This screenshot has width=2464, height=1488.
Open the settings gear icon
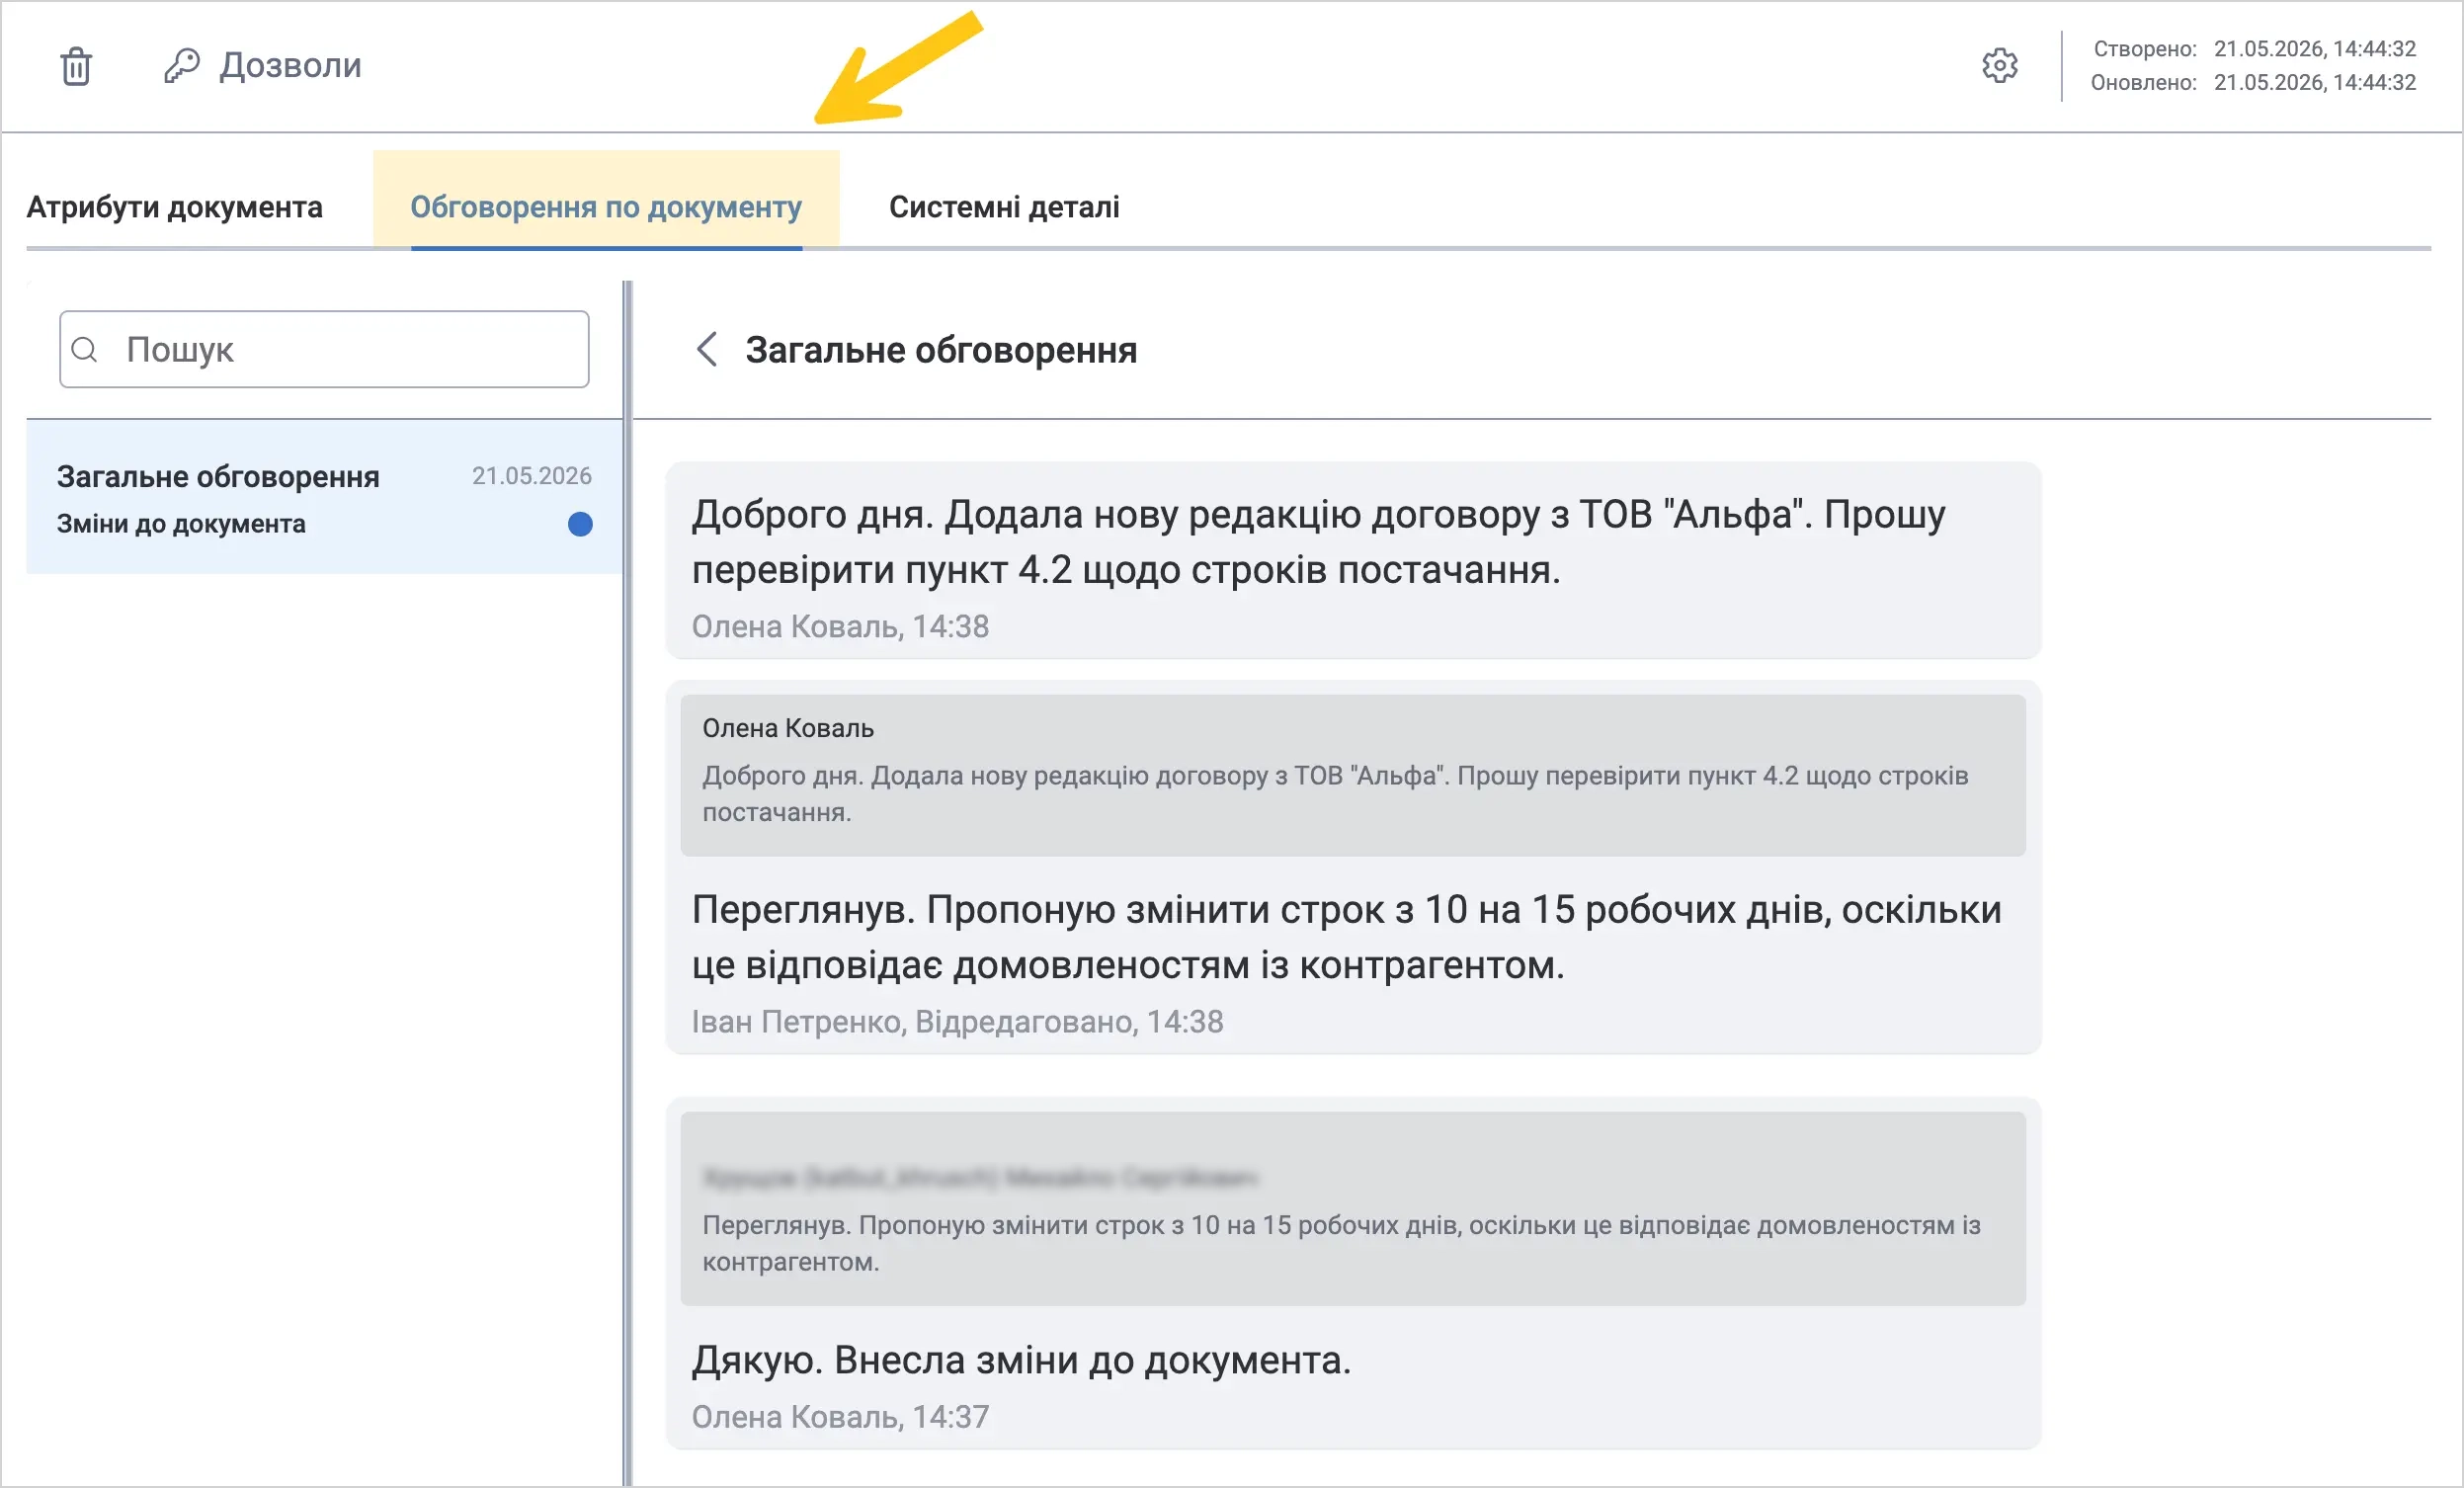point(2000,66)
